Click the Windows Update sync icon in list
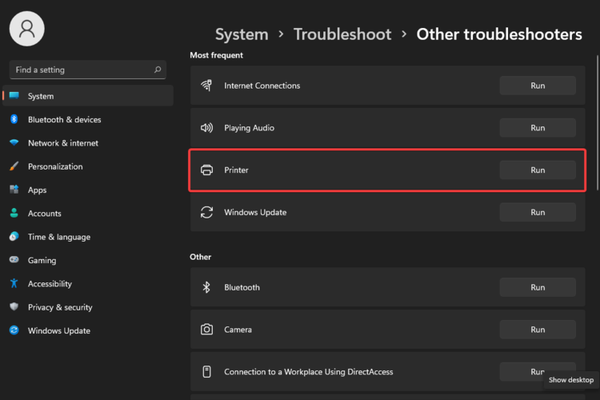The width and height of the screenshot is (600, 400). [207, 212]
